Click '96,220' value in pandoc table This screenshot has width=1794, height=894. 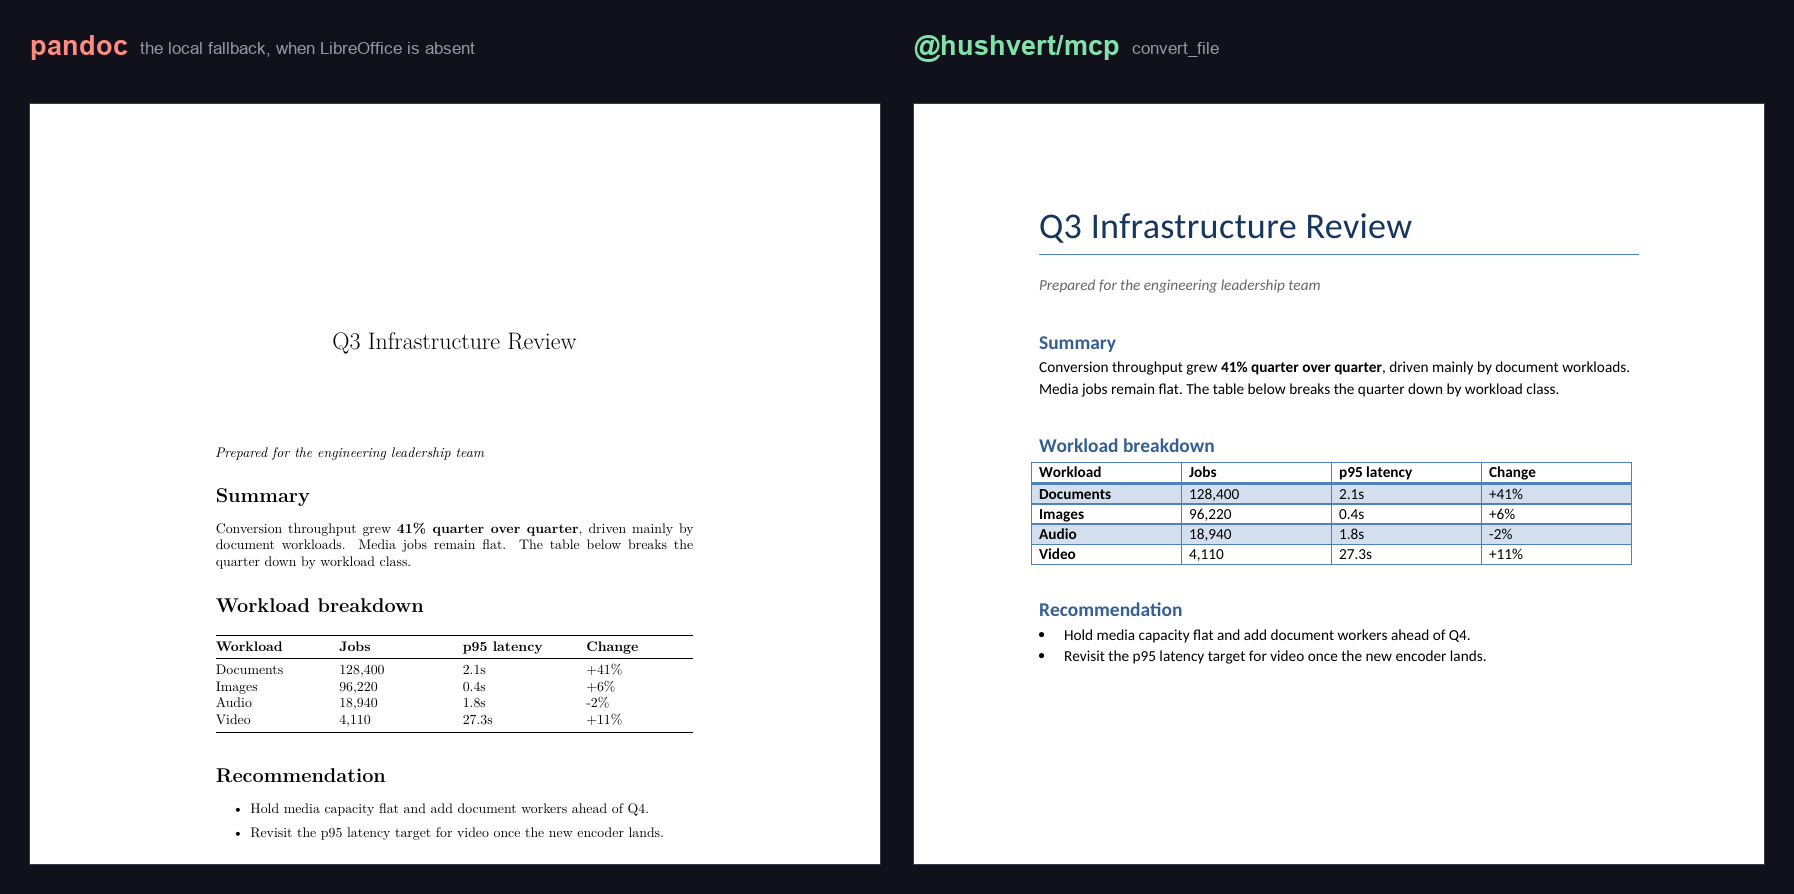358,687
